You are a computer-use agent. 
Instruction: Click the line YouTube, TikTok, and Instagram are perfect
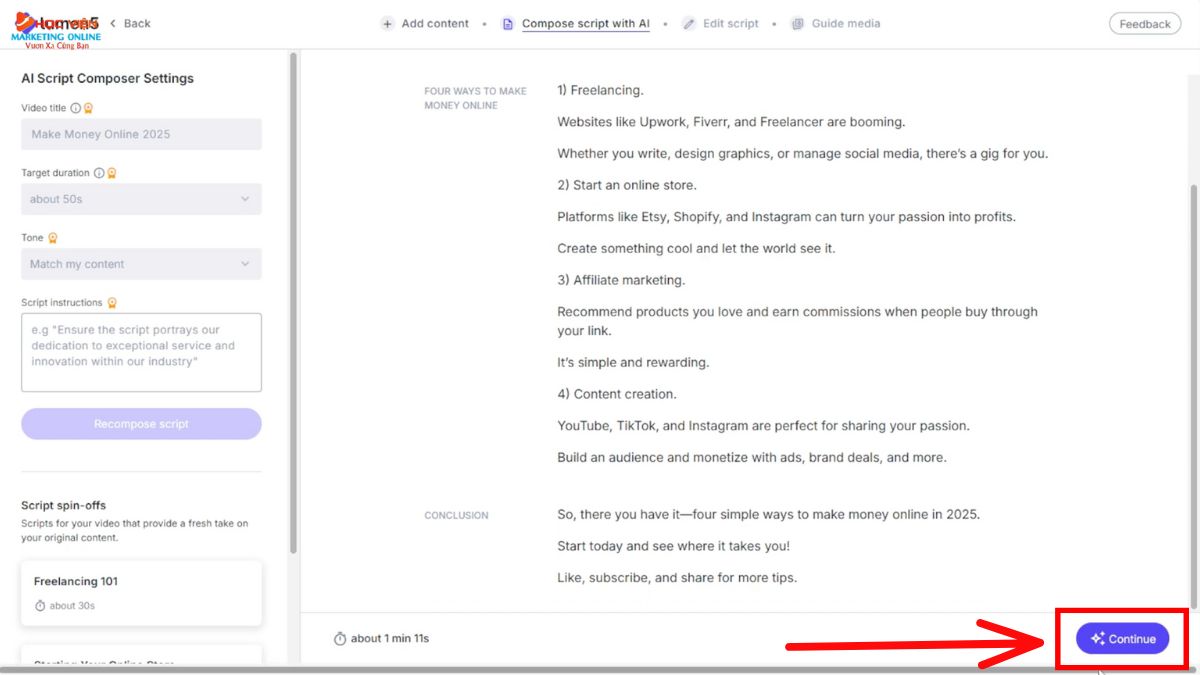tap(764, 426)
